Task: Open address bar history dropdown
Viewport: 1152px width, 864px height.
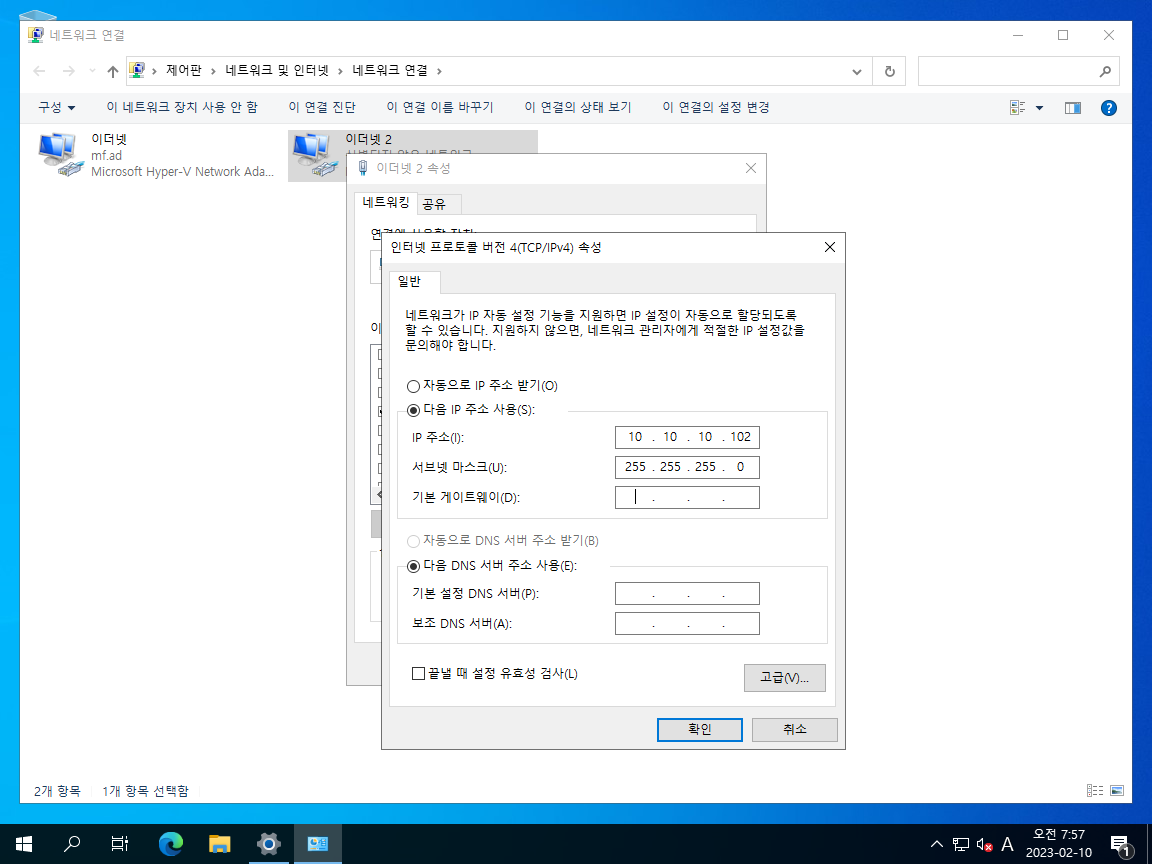Action: (857, 71)
